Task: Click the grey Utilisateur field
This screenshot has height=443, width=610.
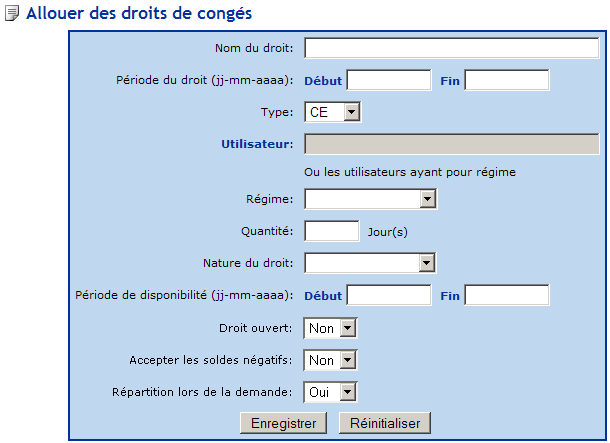Action: tap(451, 143)
